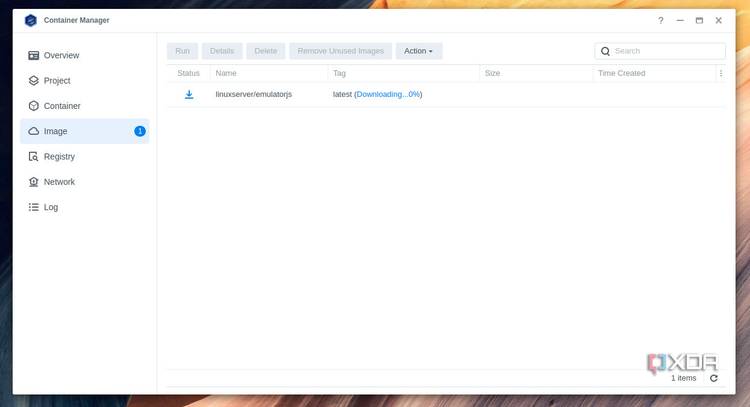Click the Network house icon
750x407 pixels.
point(33,182)
